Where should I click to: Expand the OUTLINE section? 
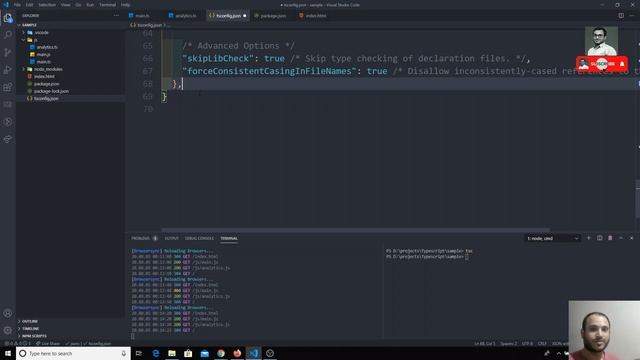[30, 321]
